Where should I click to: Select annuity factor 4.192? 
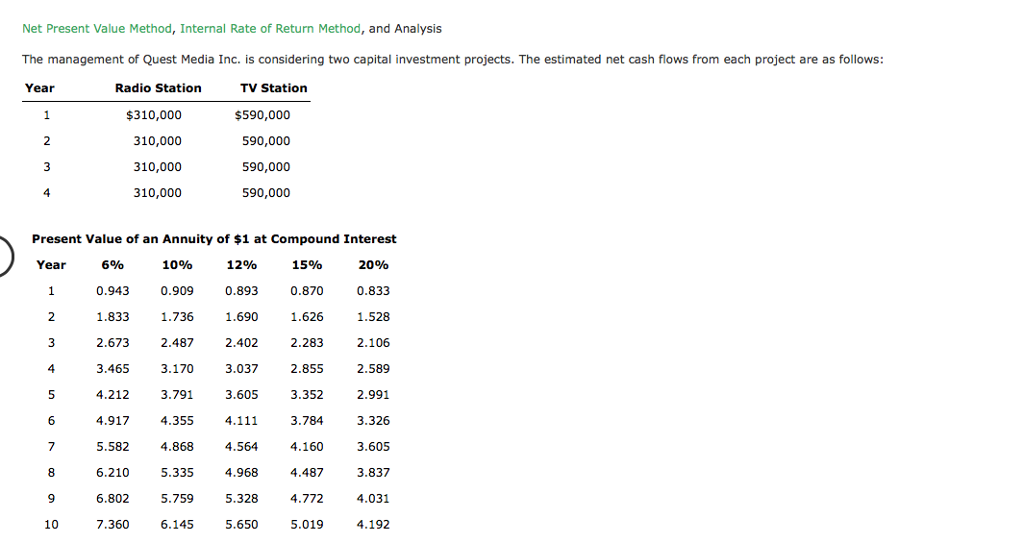(373, 525)
